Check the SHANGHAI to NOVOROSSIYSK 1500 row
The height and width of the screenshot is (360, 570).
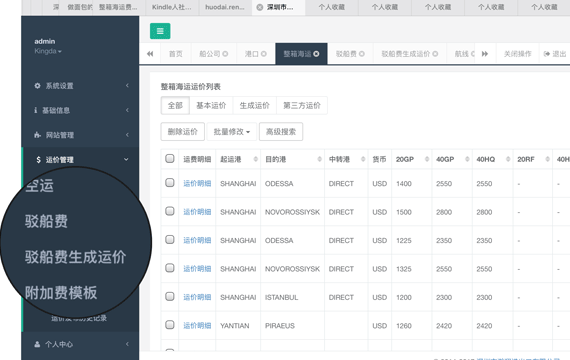coord(170,211)
